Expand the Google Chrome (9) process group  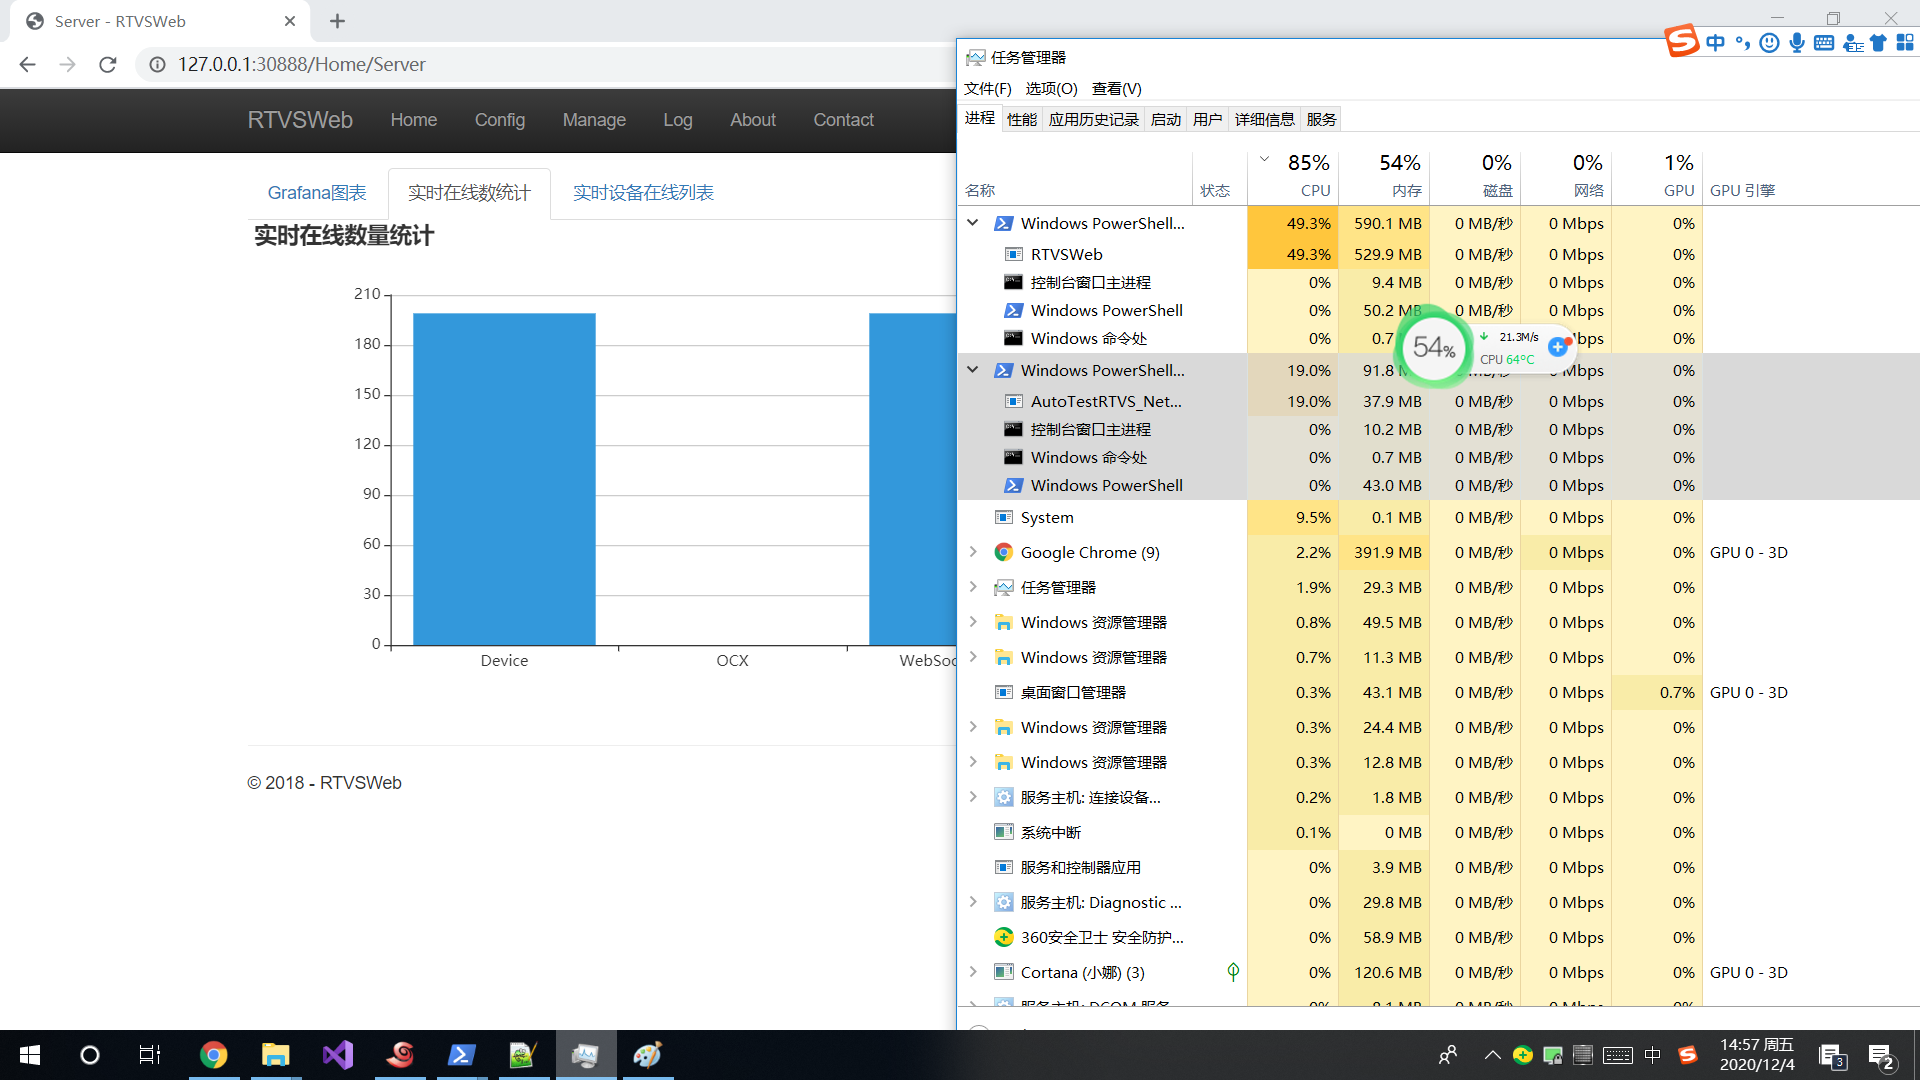(x=972, y=552)
